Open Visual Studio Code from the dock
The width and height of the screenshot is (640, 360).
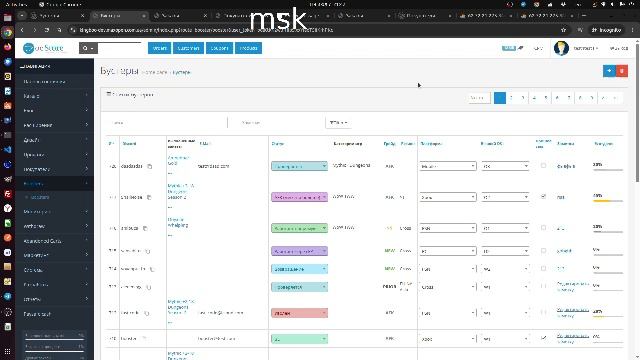coord(7,150)
